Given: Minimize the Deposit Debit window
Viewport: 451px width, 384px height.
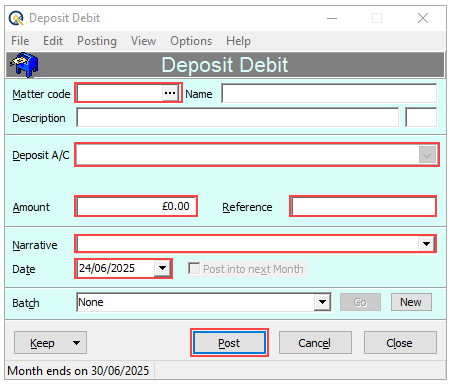Looking at the screenshot, I should click(x=332, y=18).
